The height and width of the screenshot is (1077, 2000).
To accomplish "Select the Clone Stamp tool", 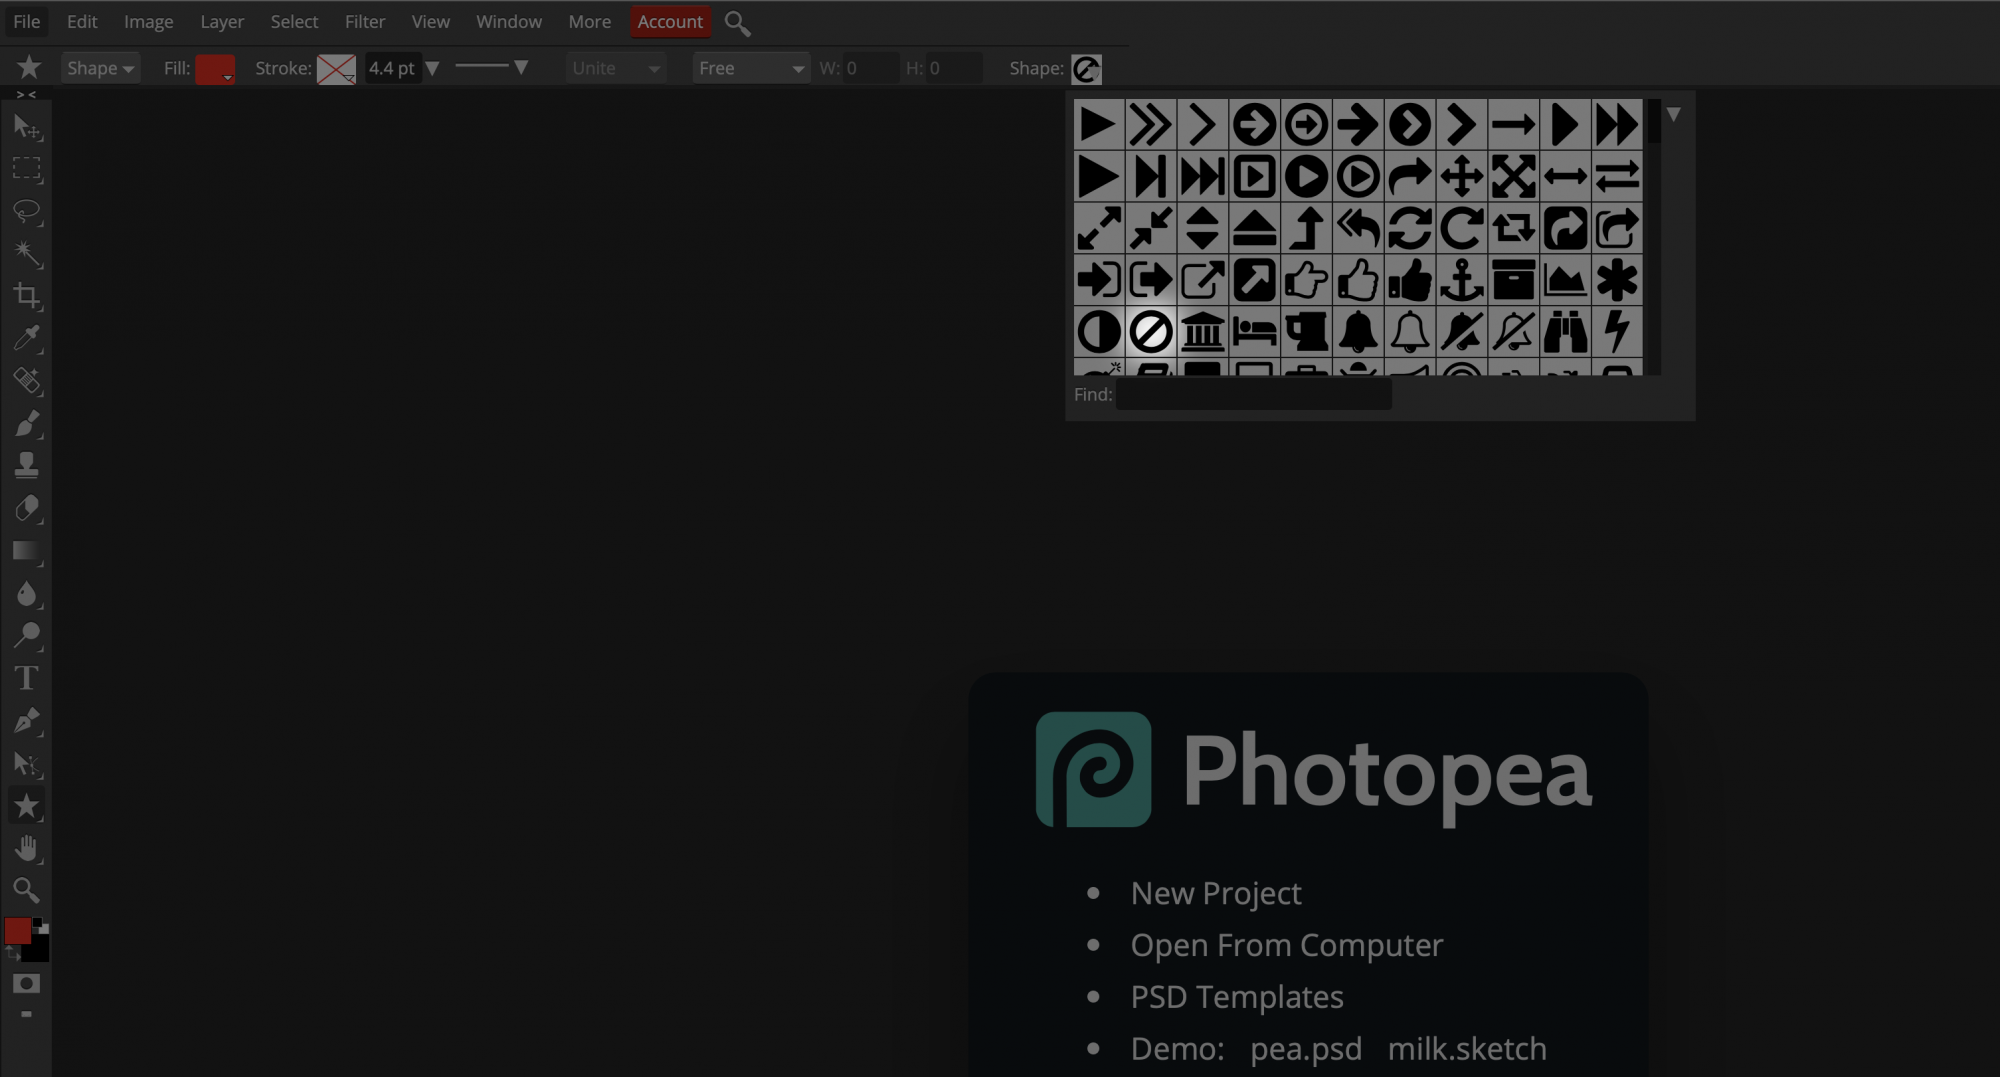I will tap(27, 466).
